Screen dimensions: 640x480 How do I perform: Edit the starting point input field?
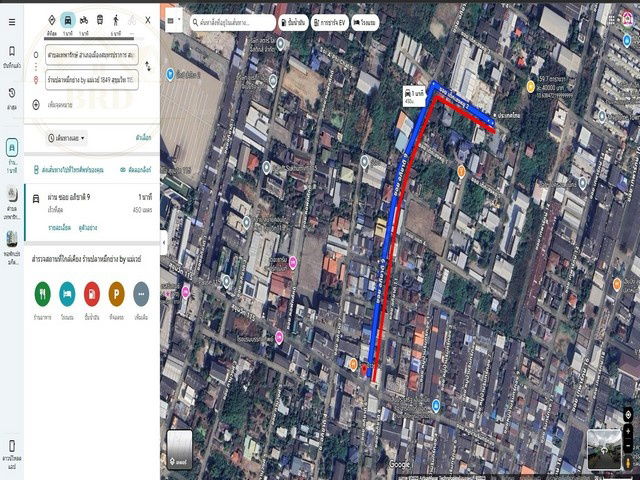92,55
